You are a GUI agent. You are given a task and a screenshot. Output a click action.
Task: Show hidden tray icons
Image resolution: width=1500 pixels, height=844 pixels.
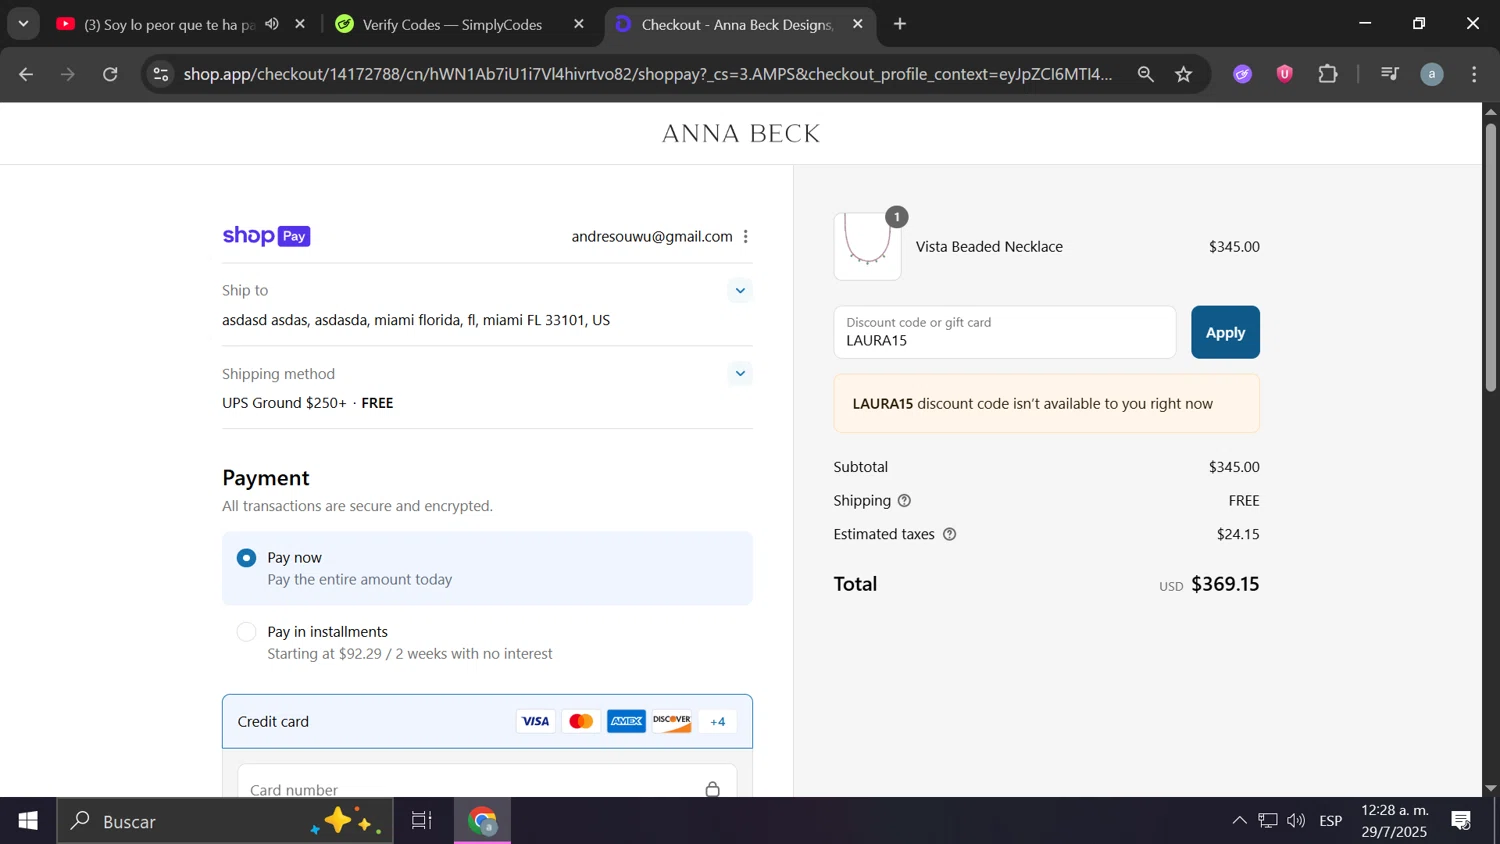click(x=1239, y=821)
